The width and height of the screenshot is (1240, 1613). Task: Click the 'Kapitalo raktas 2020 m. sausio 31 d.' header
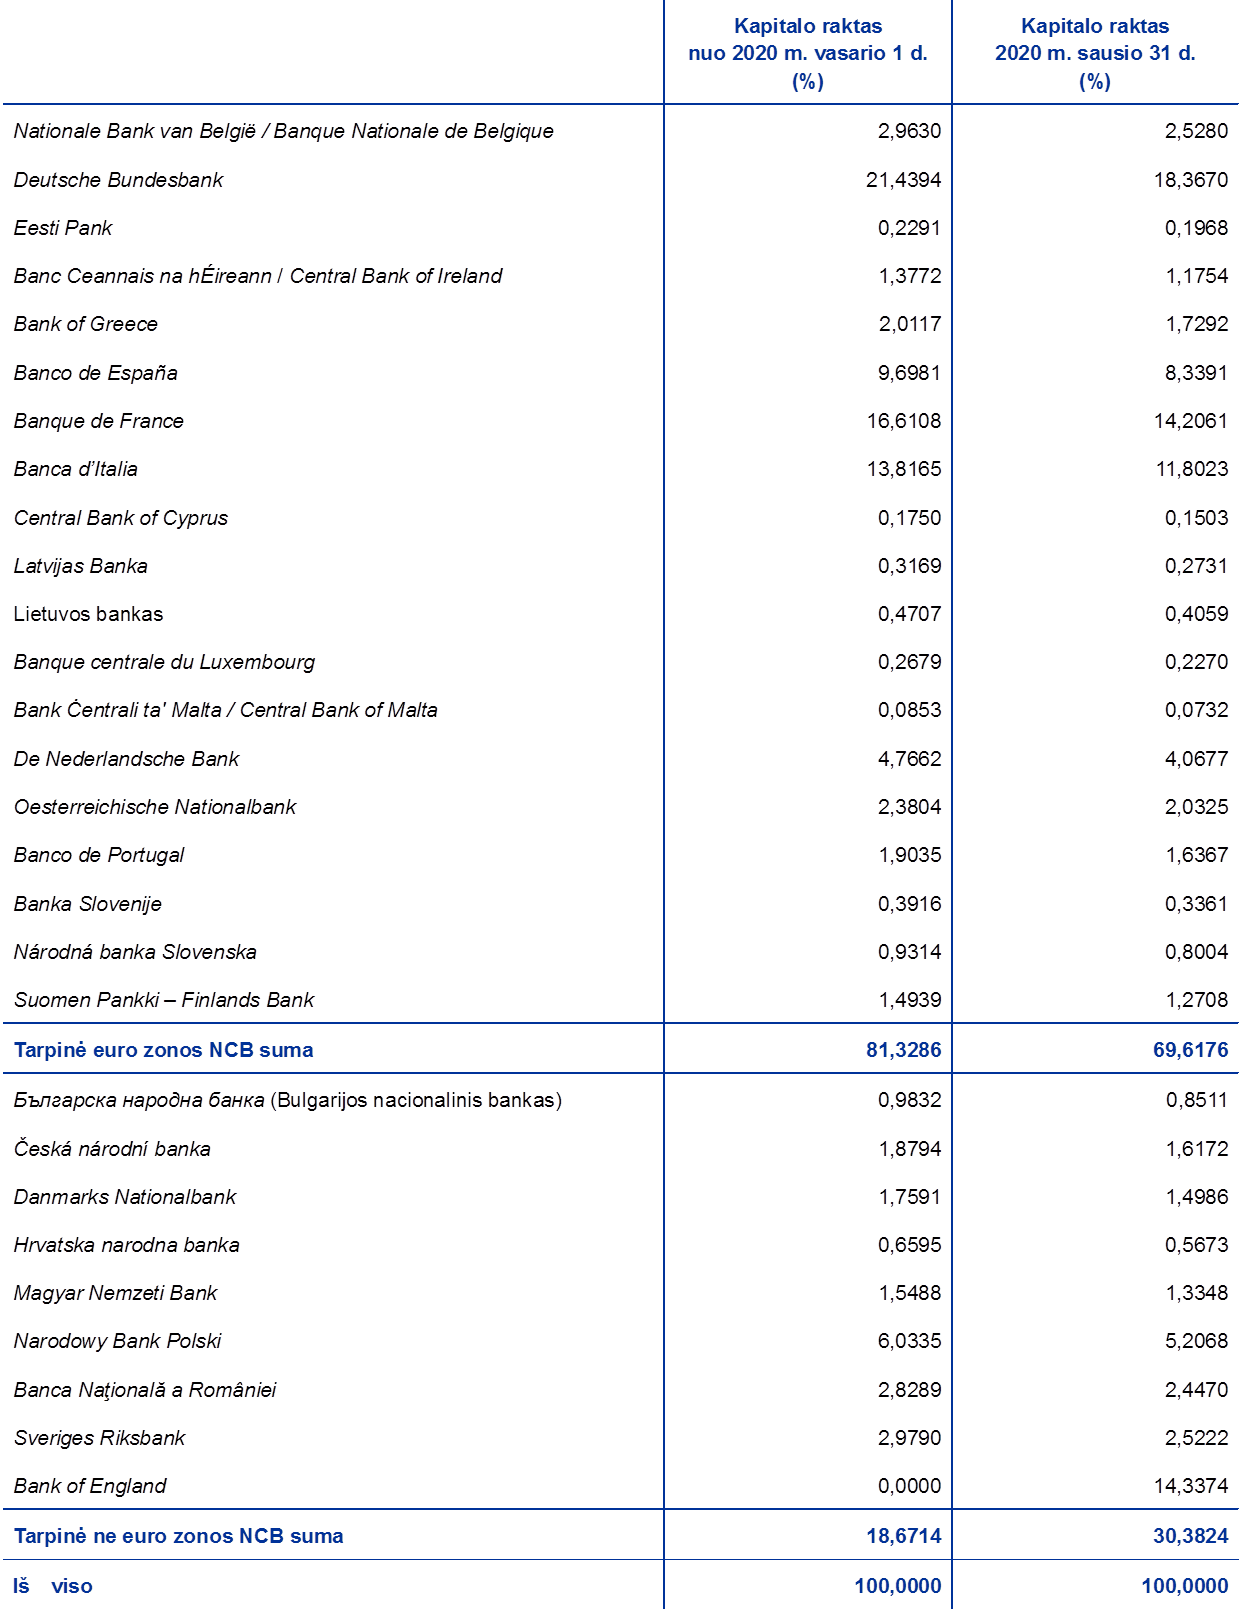1094,53
